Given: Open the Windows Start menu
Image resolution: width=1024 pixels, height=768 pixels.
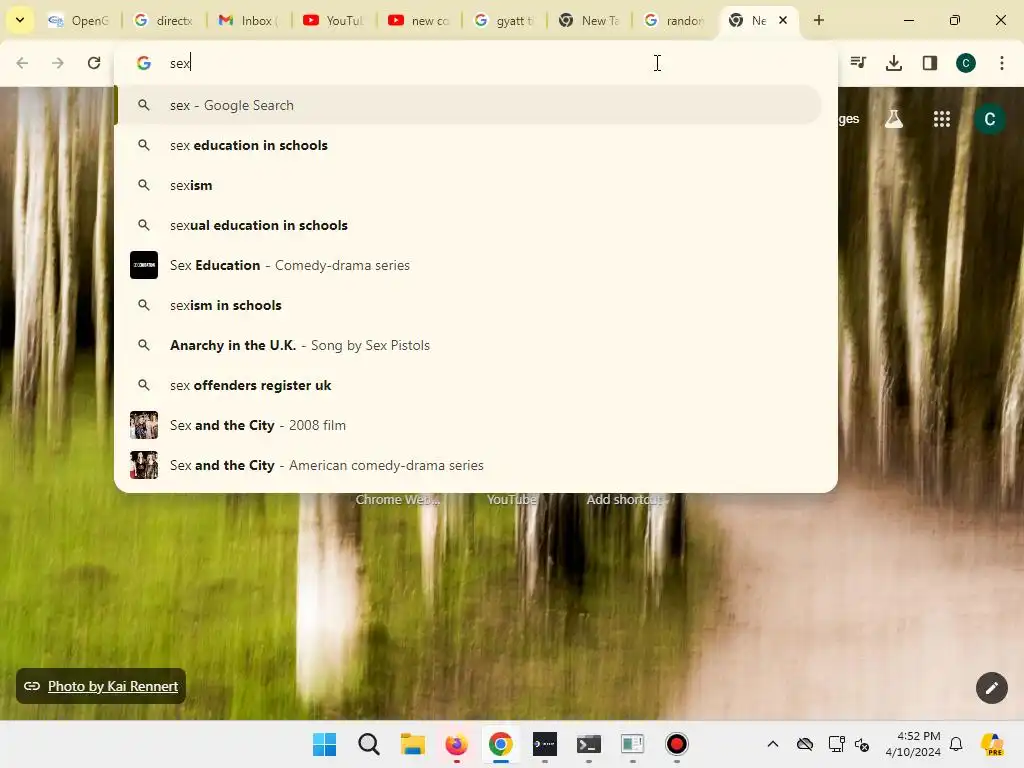Looking at the screenshot, I should pos(325,744).
